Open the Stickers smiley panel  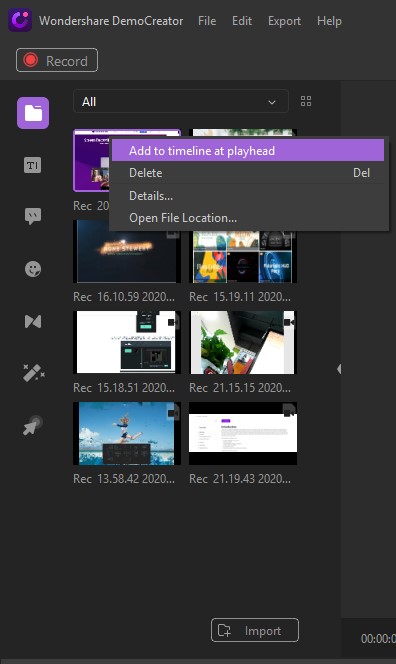tap(33, 268)
